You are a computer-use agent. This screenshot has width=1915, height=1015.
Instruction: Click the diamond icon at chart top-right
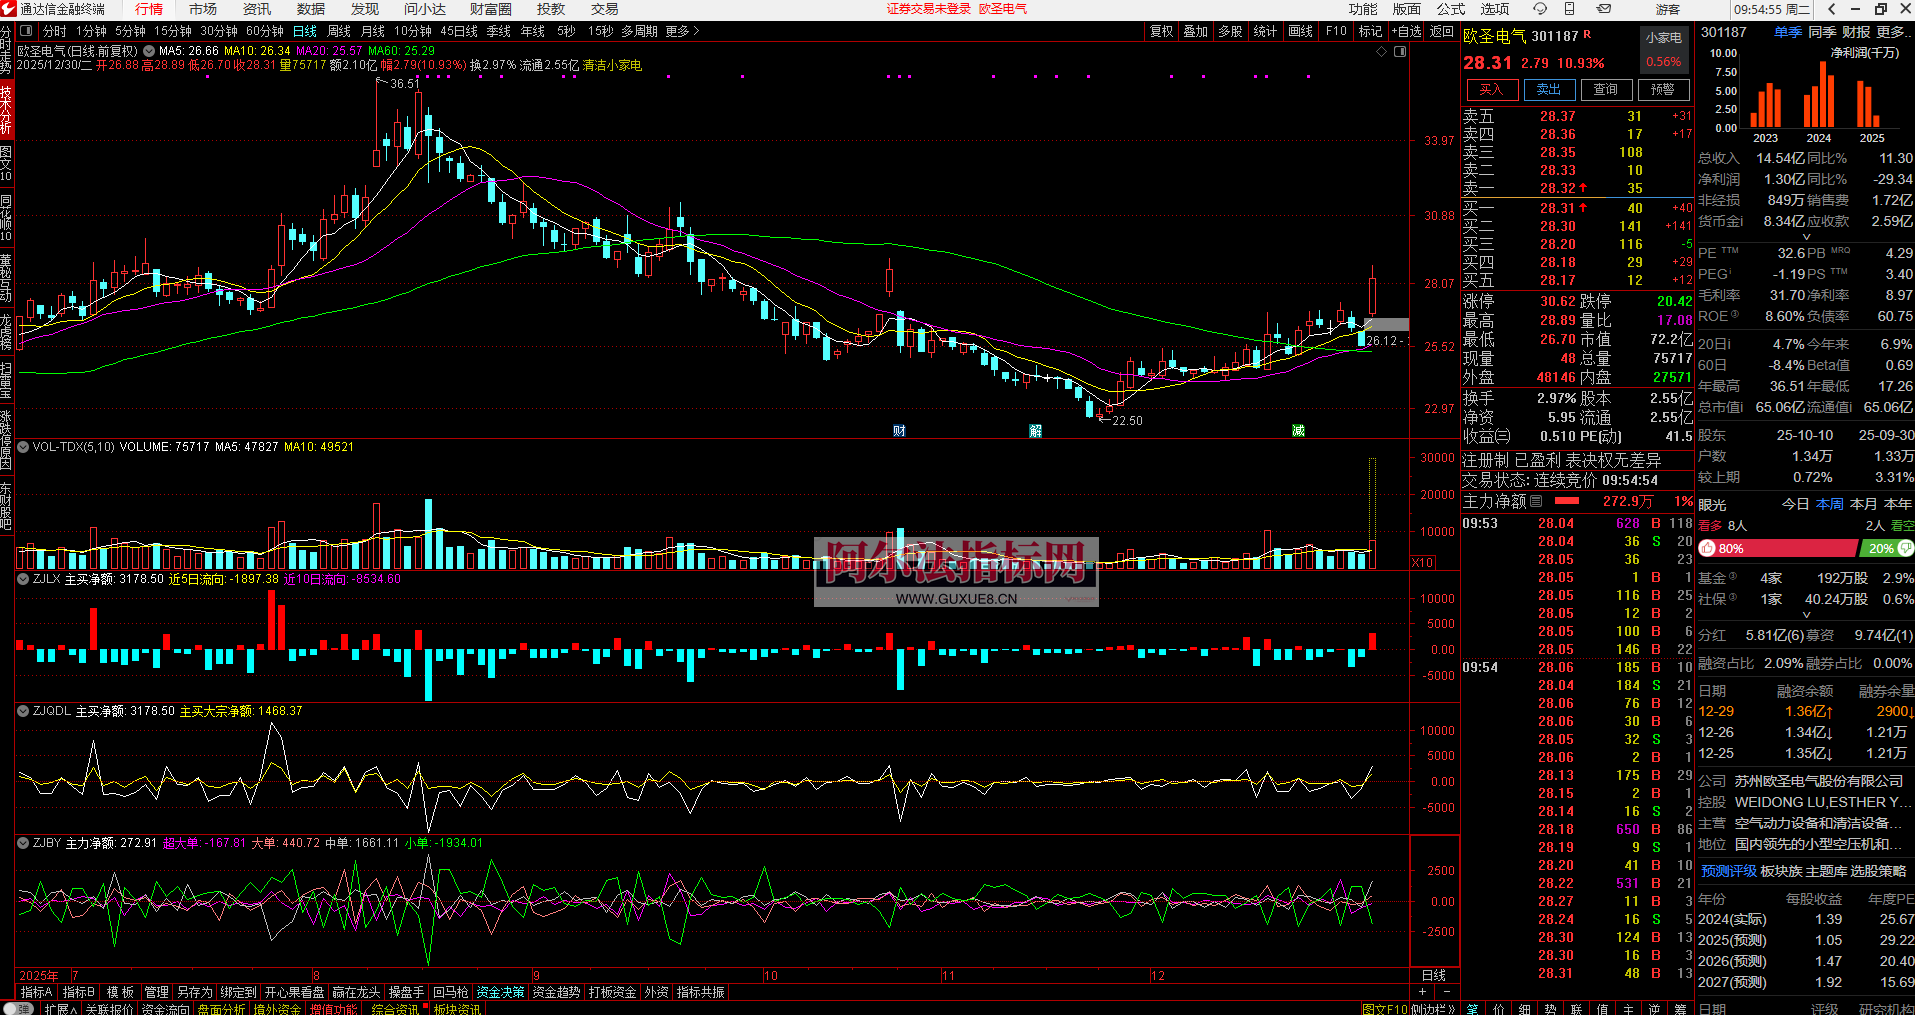[x=1382, y=51]
